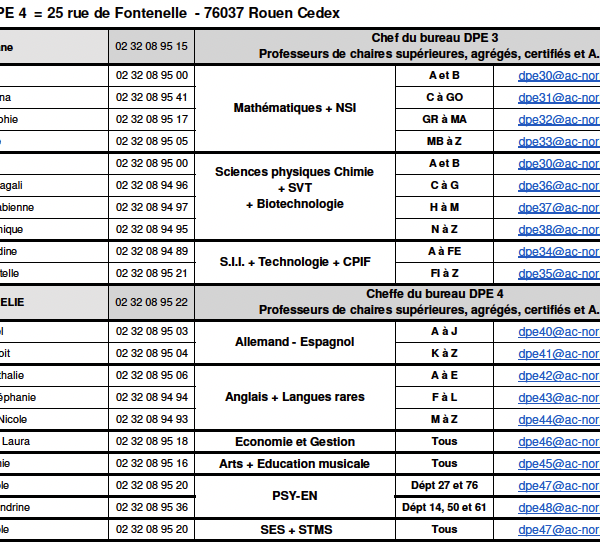Open the dpe41@ac-nor email link
Image resolution: width=600 pixels, height=551 pixels.
click(559, 354)
